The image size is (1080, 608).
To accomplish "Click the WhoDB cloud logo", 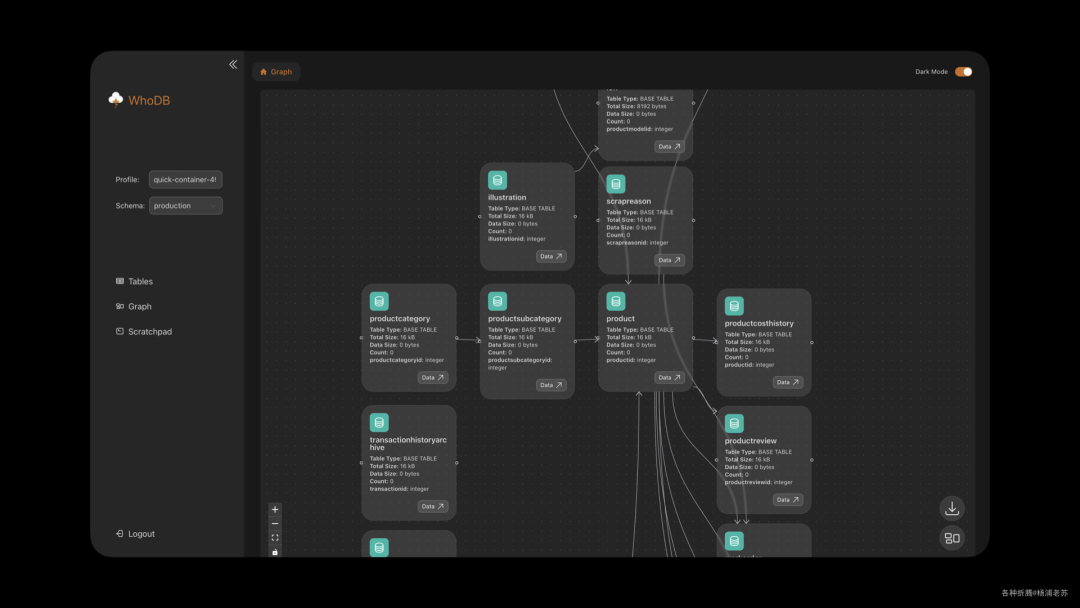I will coord(116,100).
